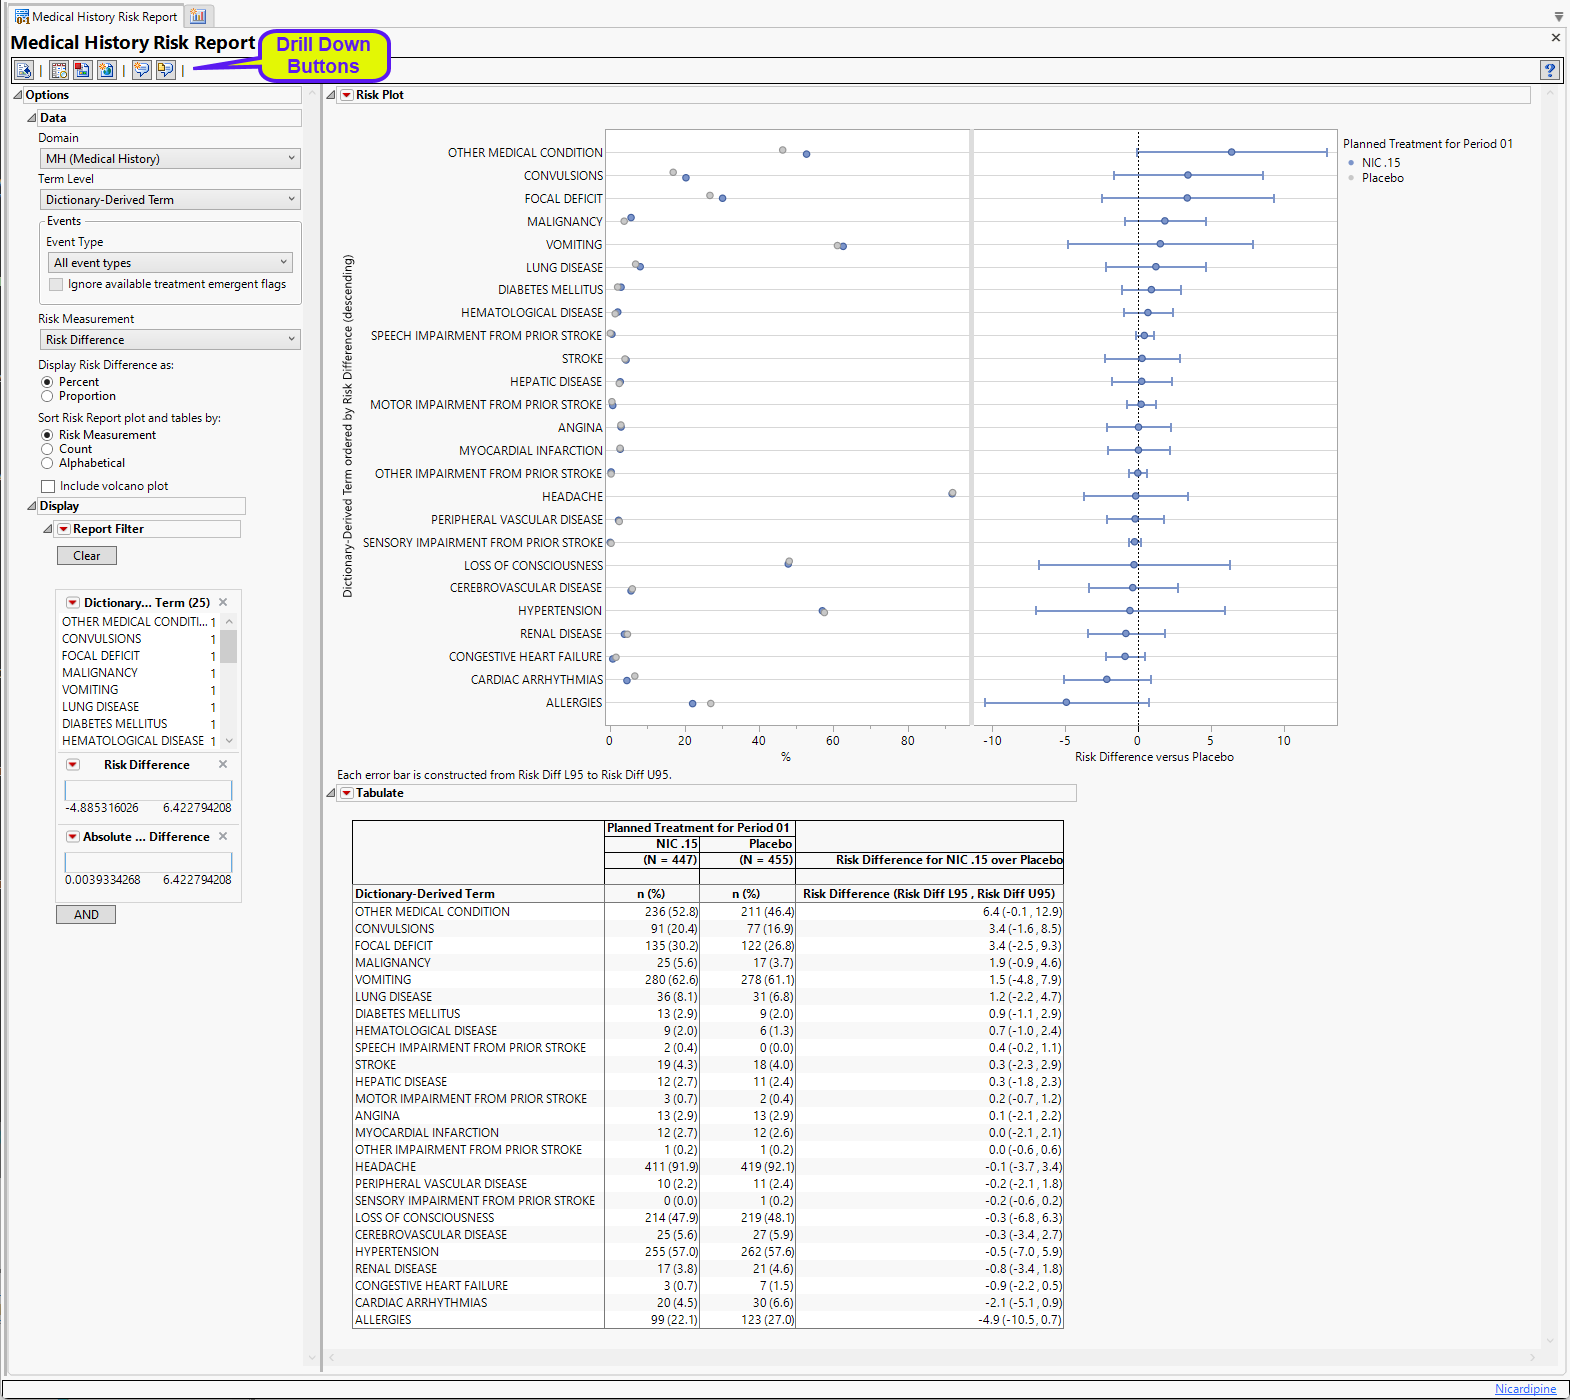Open help with the question mark icon
The height and width of the screenshot is (1400, 1570).
1549,70
